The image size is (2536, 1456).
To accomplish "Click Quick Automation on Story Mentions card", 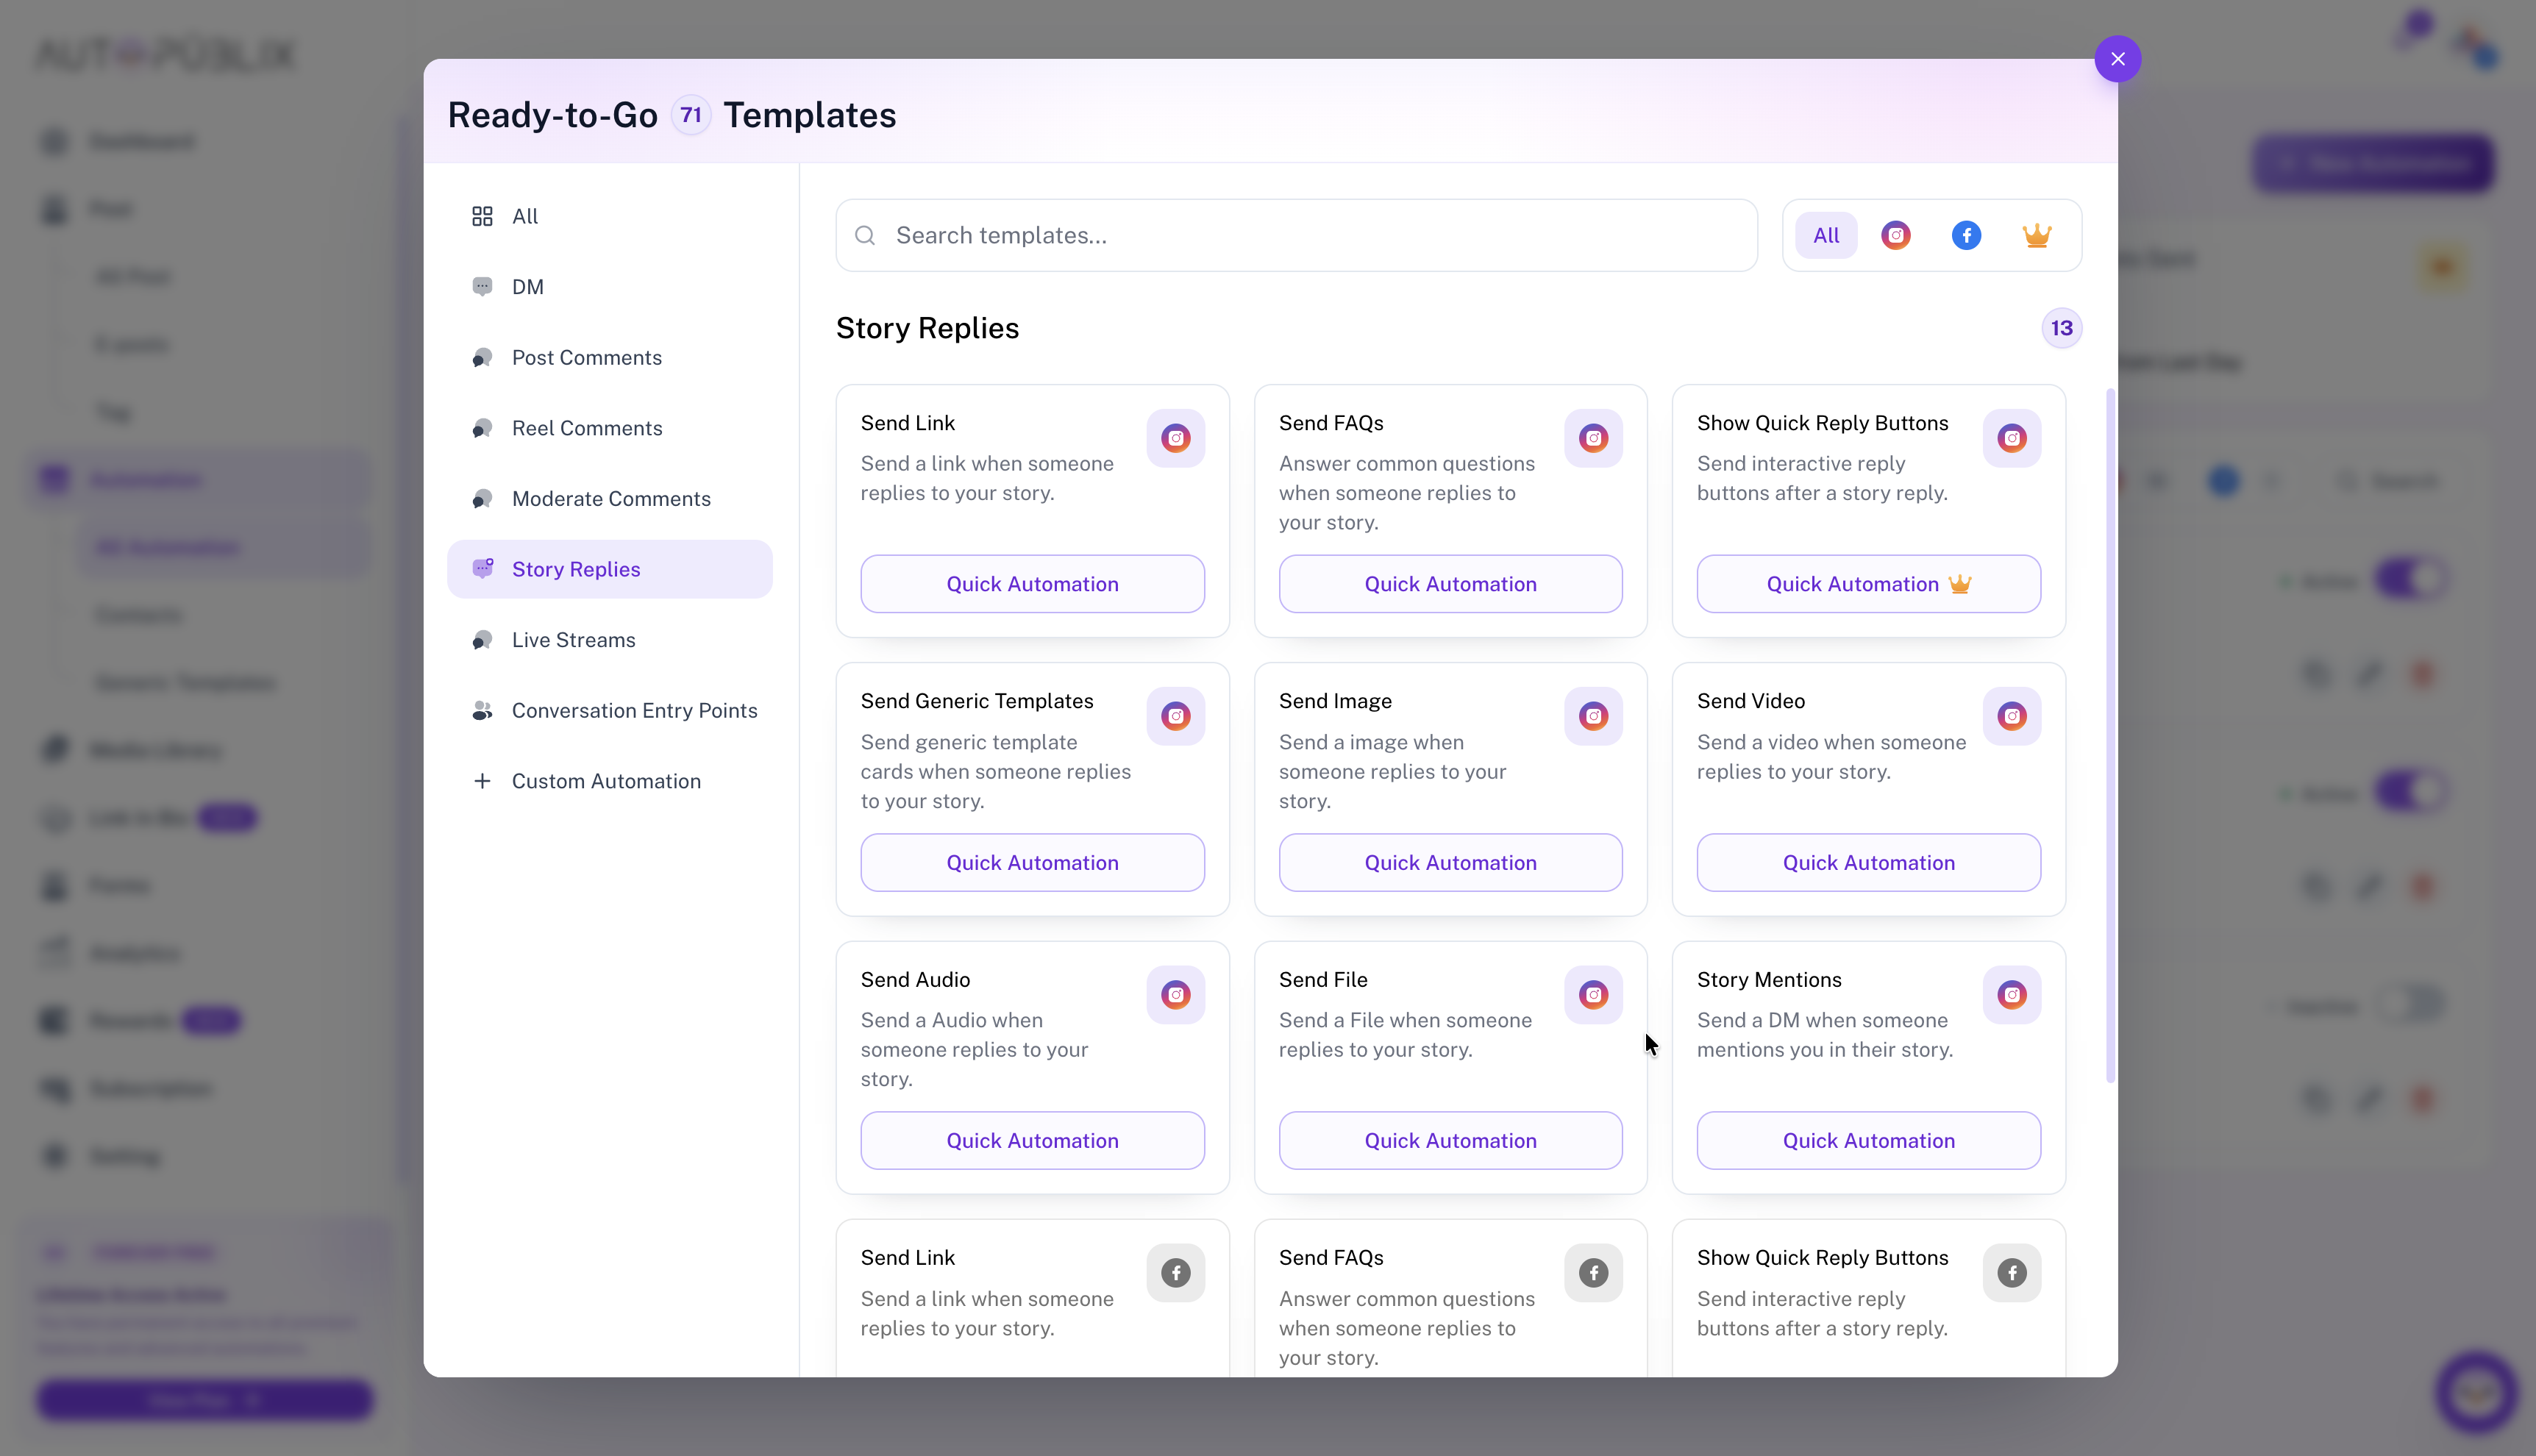I will 1868,1140.
